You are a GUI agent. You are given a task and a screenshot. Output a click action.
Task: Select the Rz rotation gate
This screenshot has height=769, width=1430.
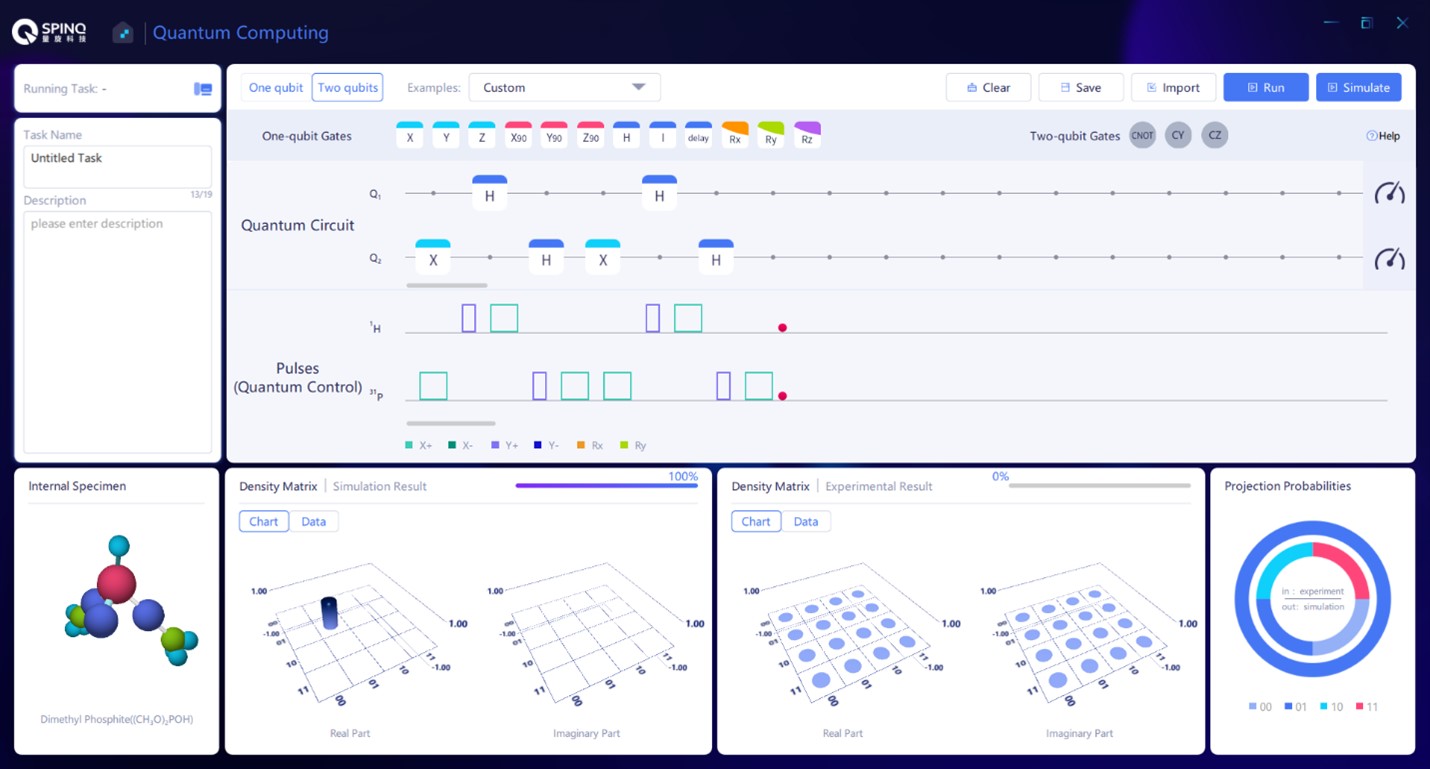(807, 135)
